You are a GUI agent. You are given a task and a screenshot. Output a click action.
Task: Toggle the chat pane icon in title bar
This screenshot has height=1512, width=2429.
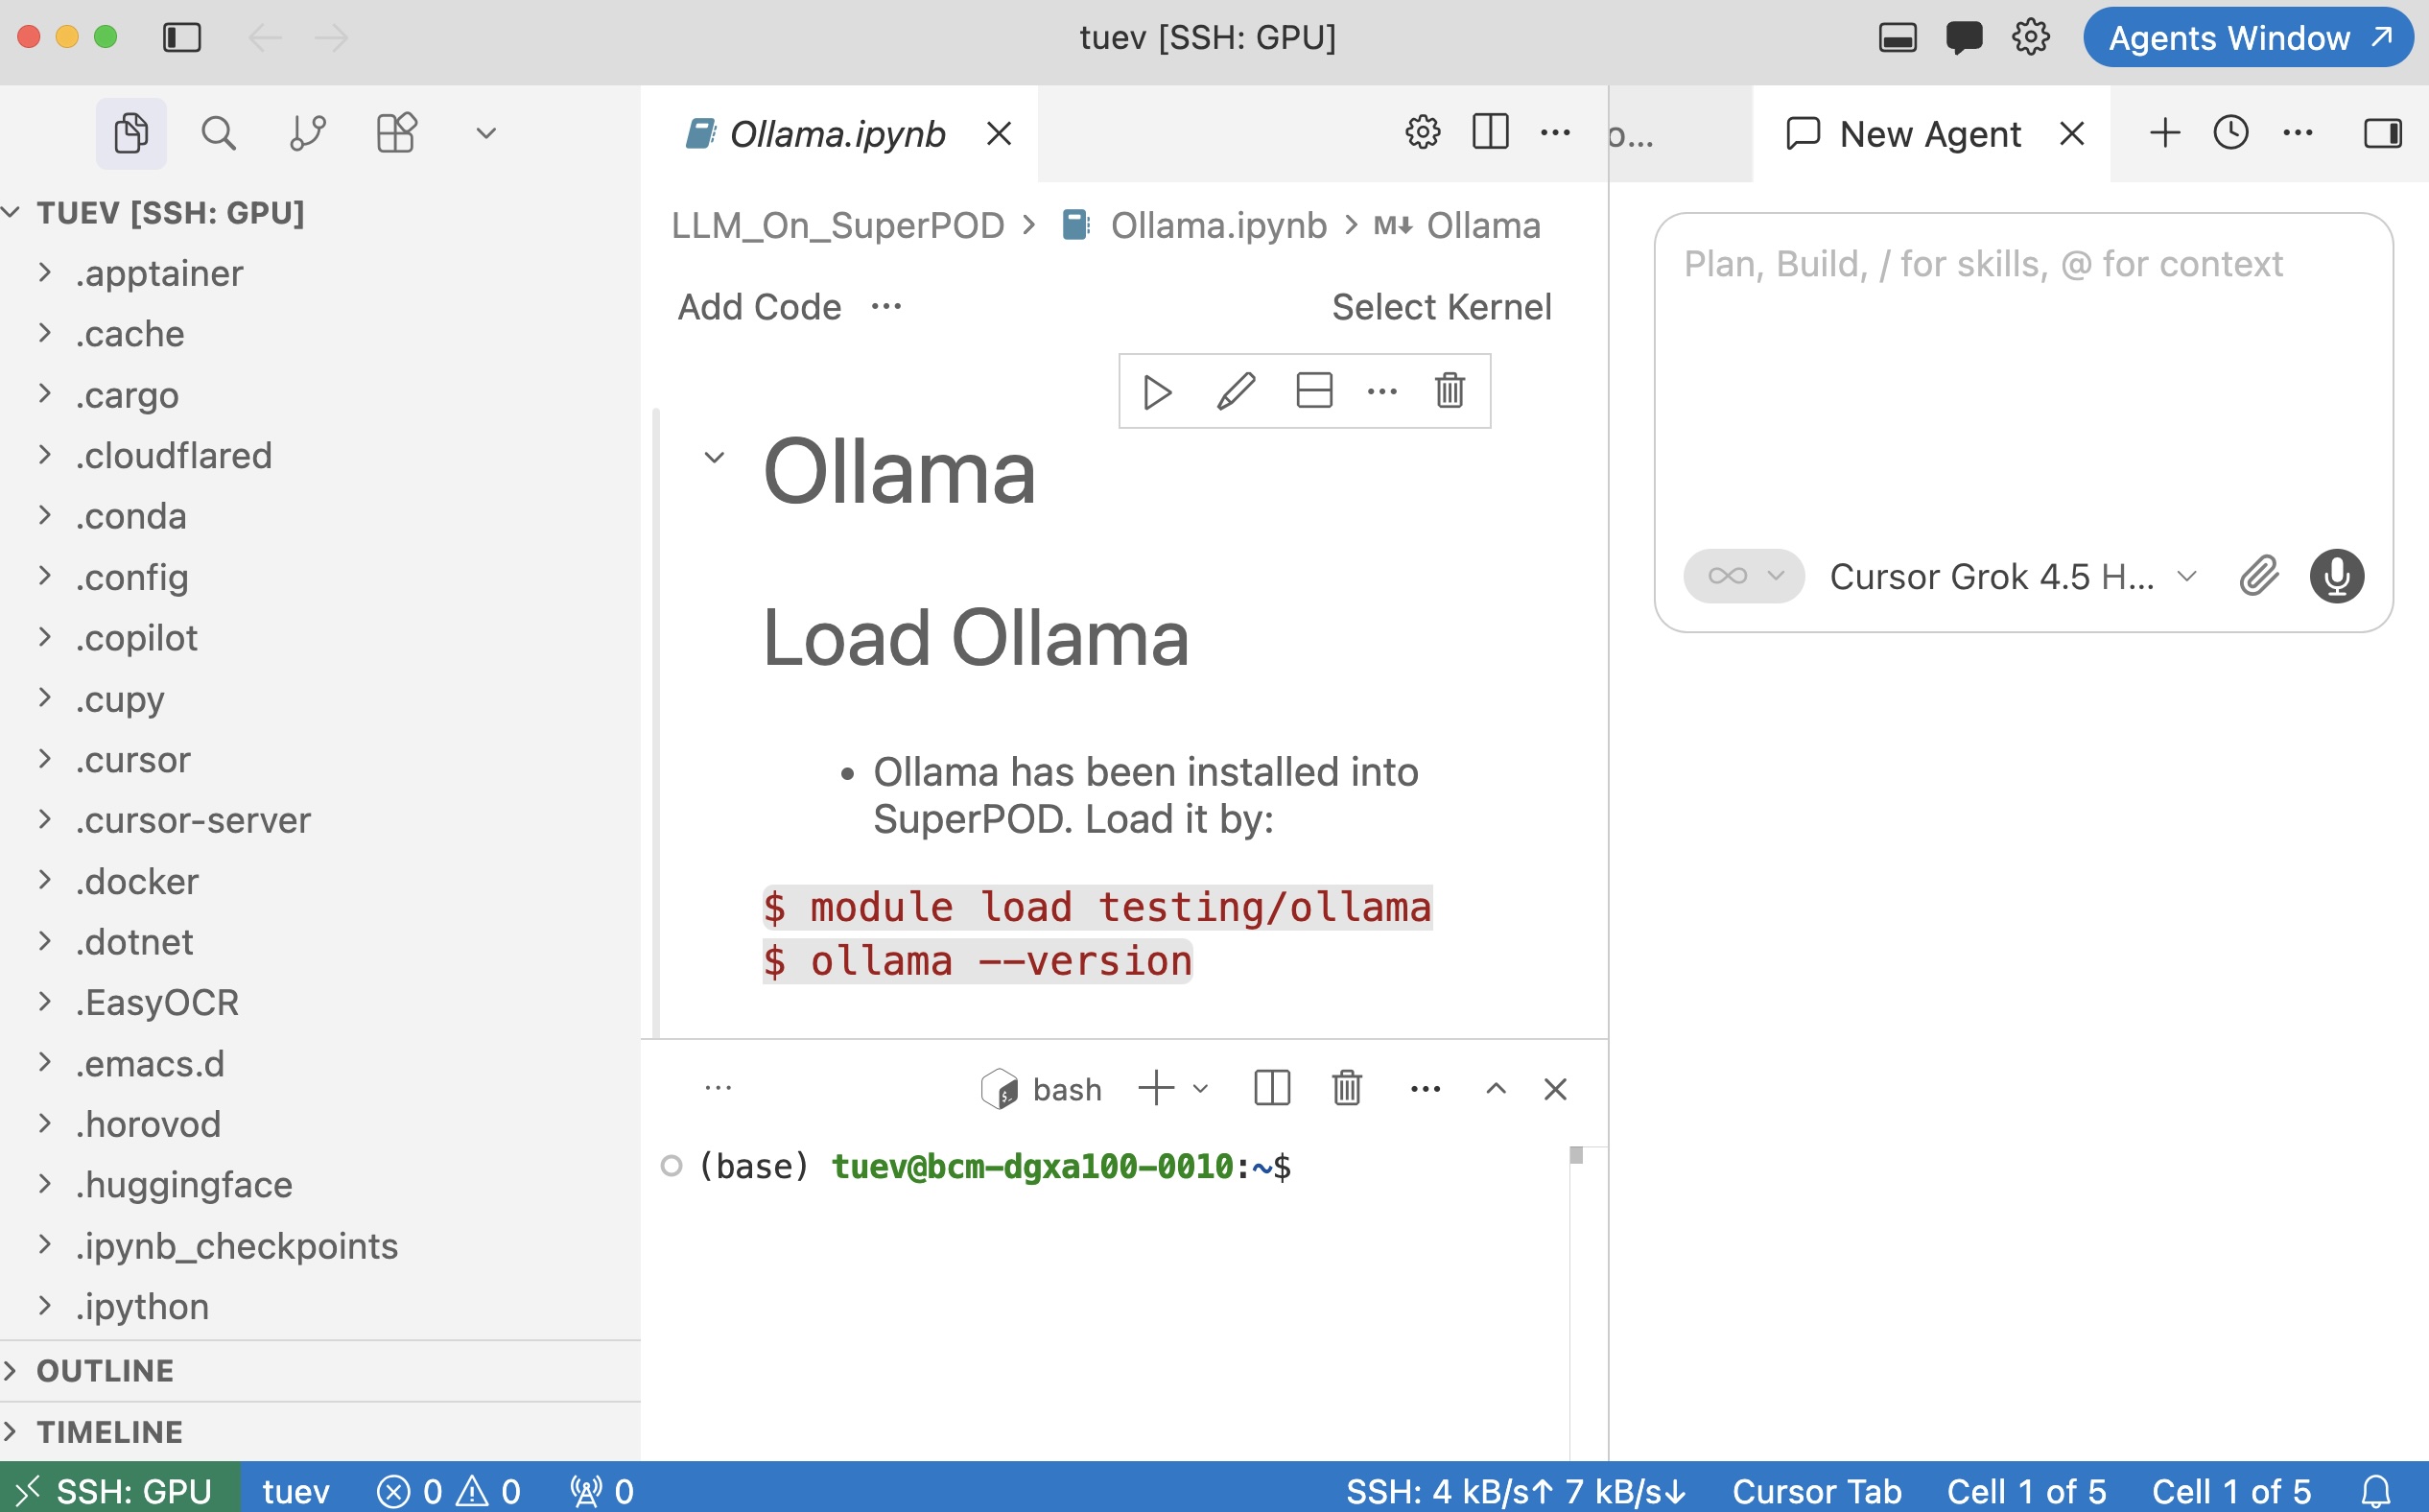1964,38
